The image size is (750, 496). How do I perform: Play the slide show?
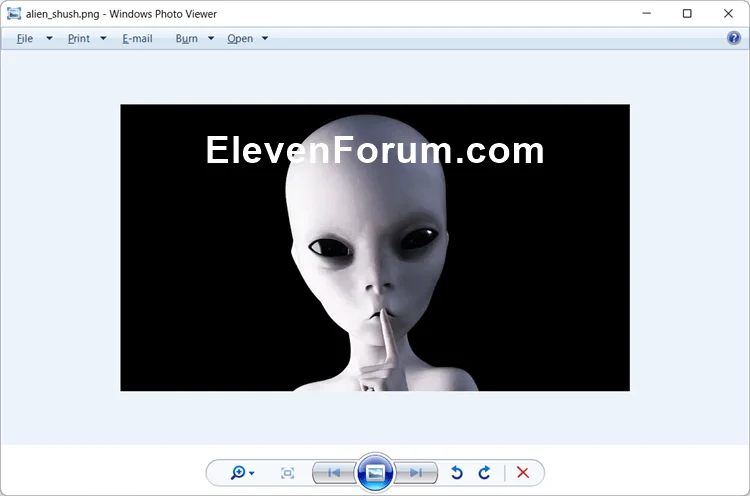tap(375, 473)
